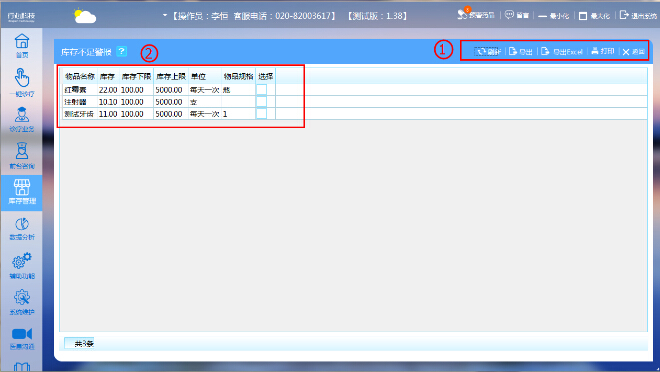This screenshot has height=372, width=660.
Task: Click the 物品名称 column header
Action: pyautogui.click(x=80, y=76)
